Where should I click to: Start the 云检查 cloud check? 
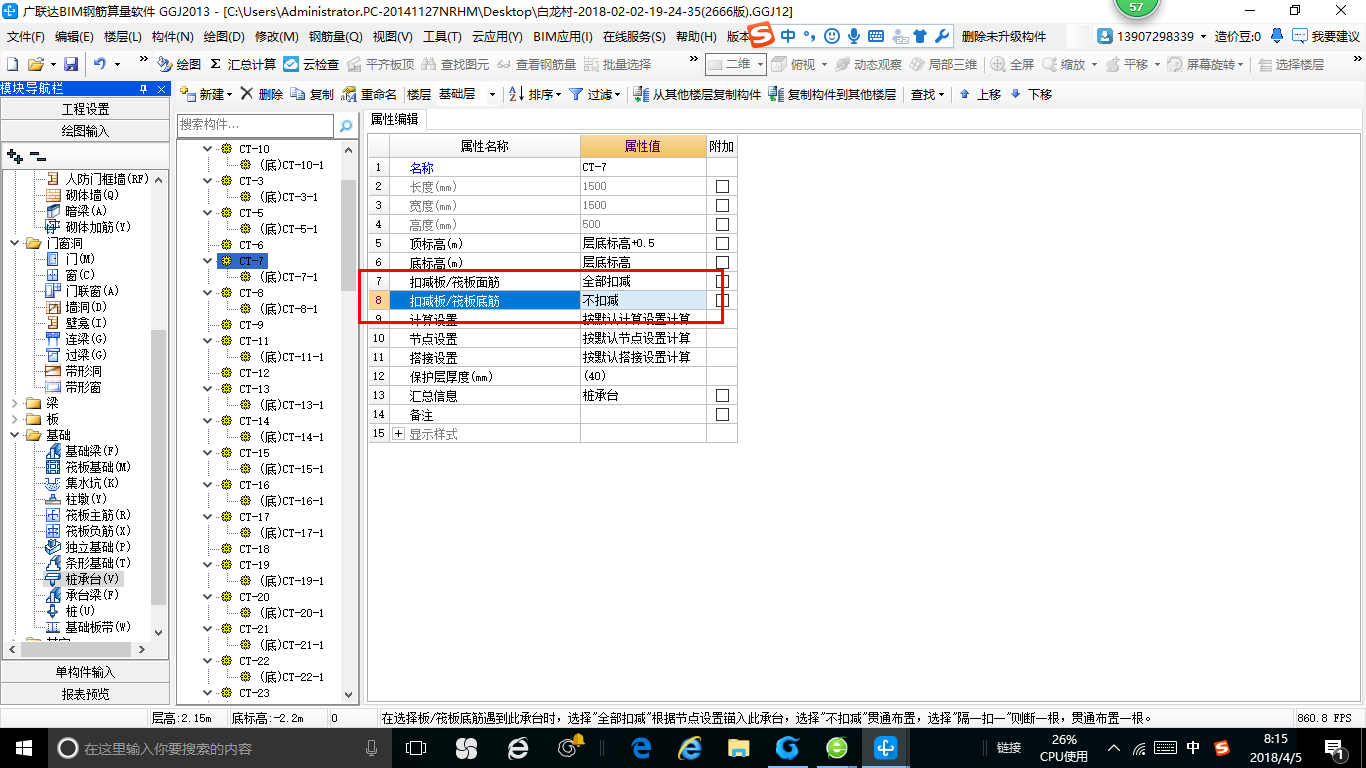[x=311, y=64]
